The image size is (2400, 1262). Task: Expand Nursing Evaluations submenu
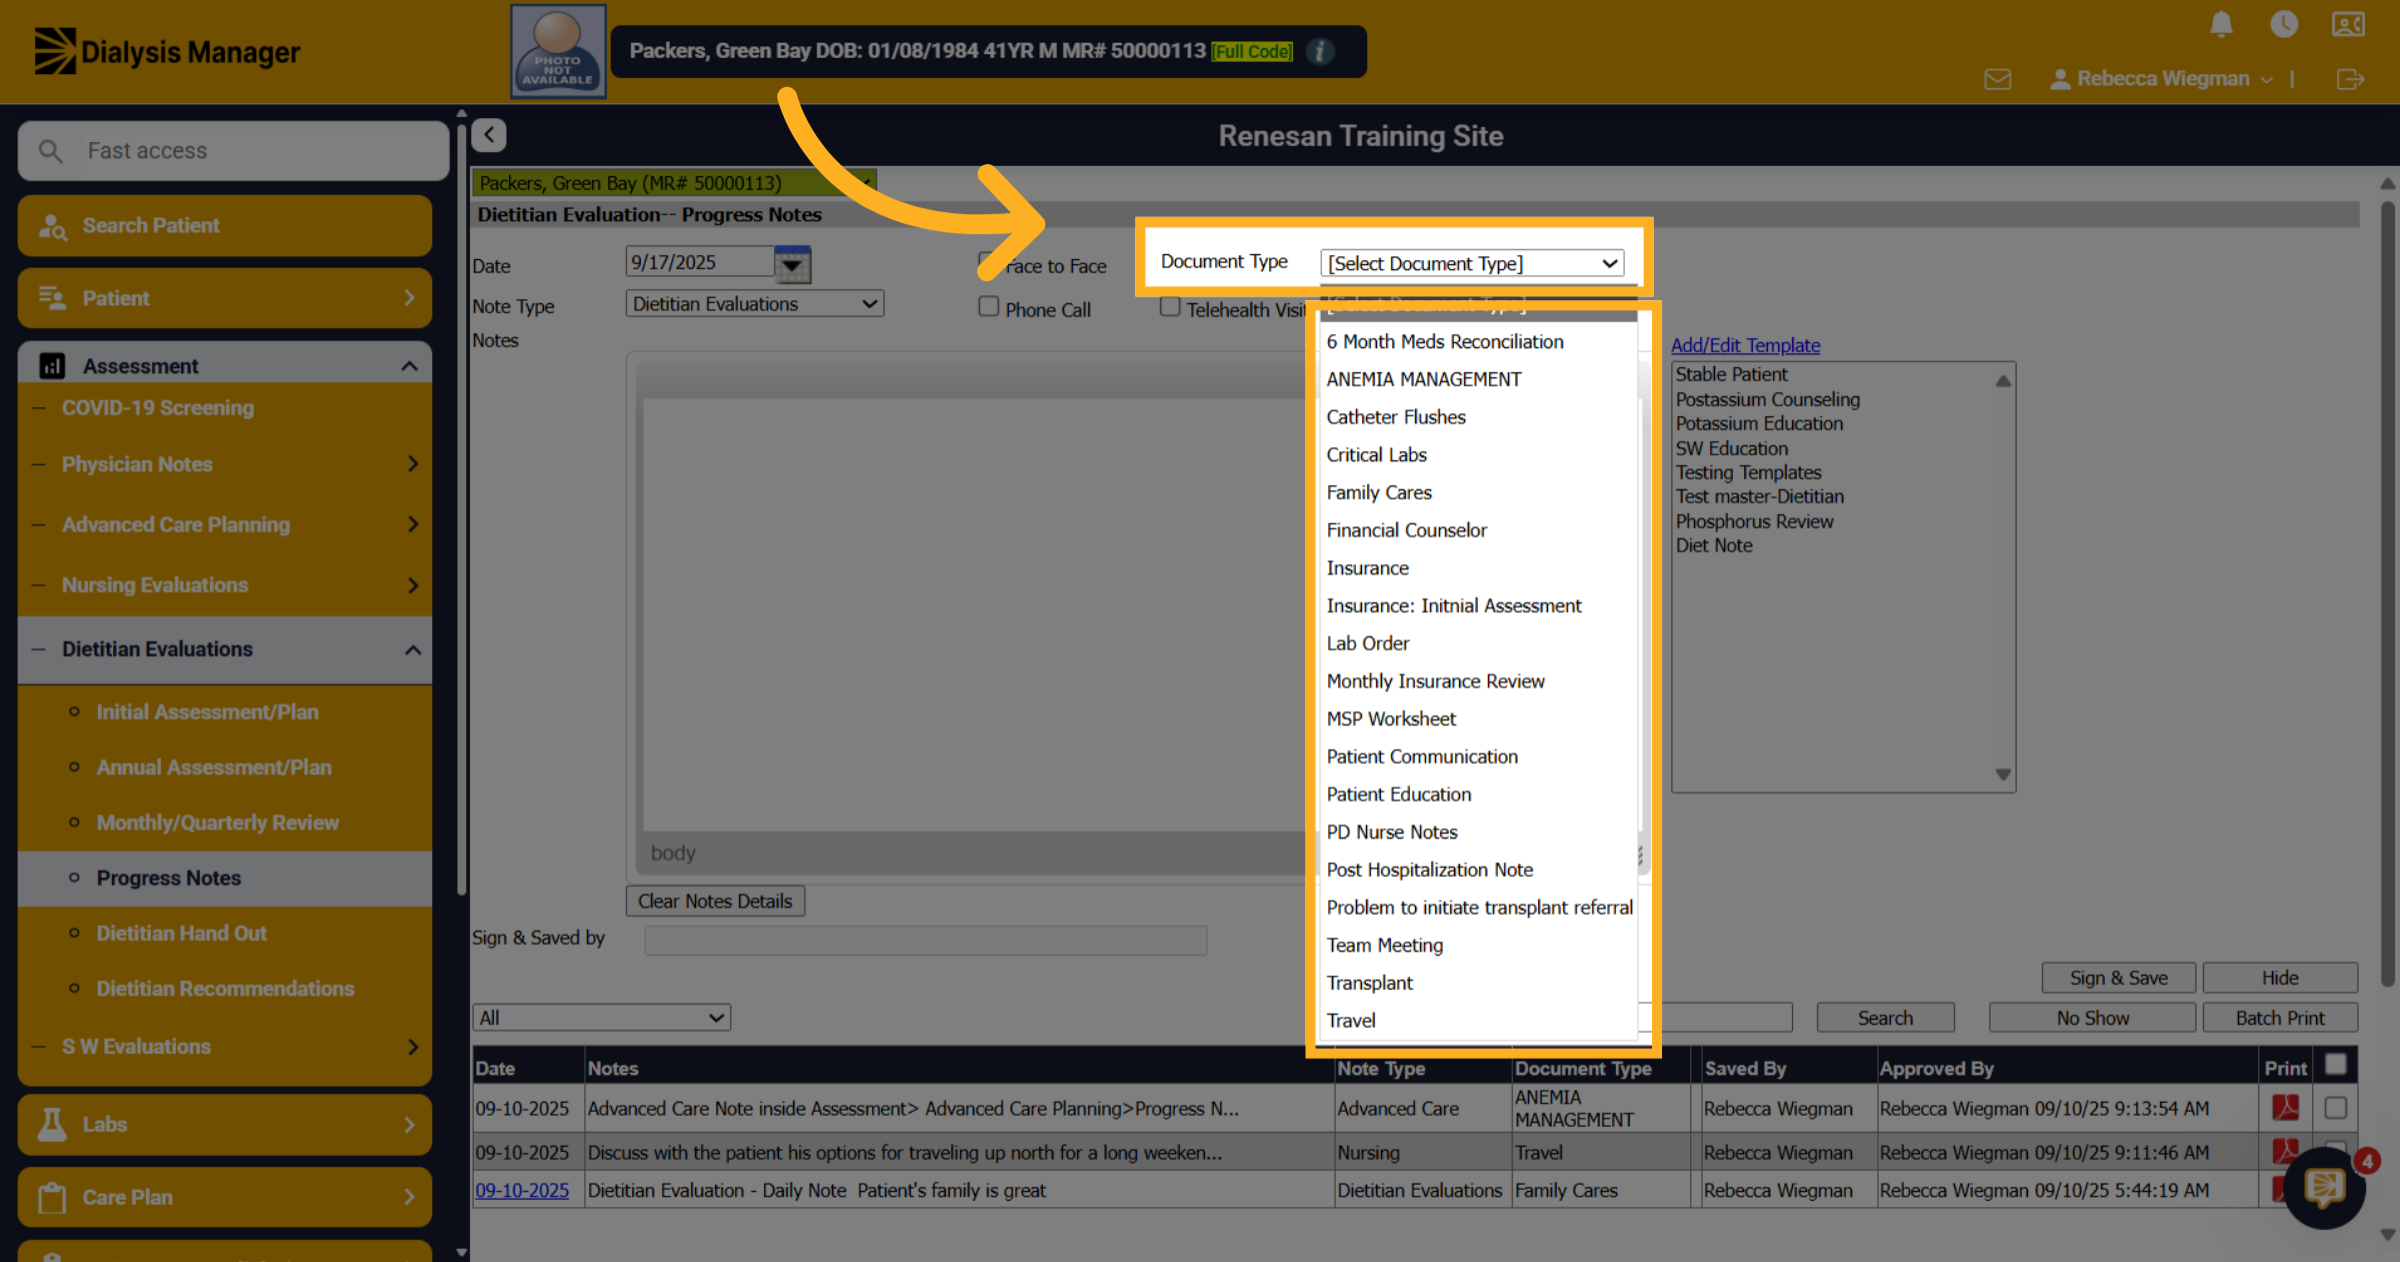[x=412, y=585]
